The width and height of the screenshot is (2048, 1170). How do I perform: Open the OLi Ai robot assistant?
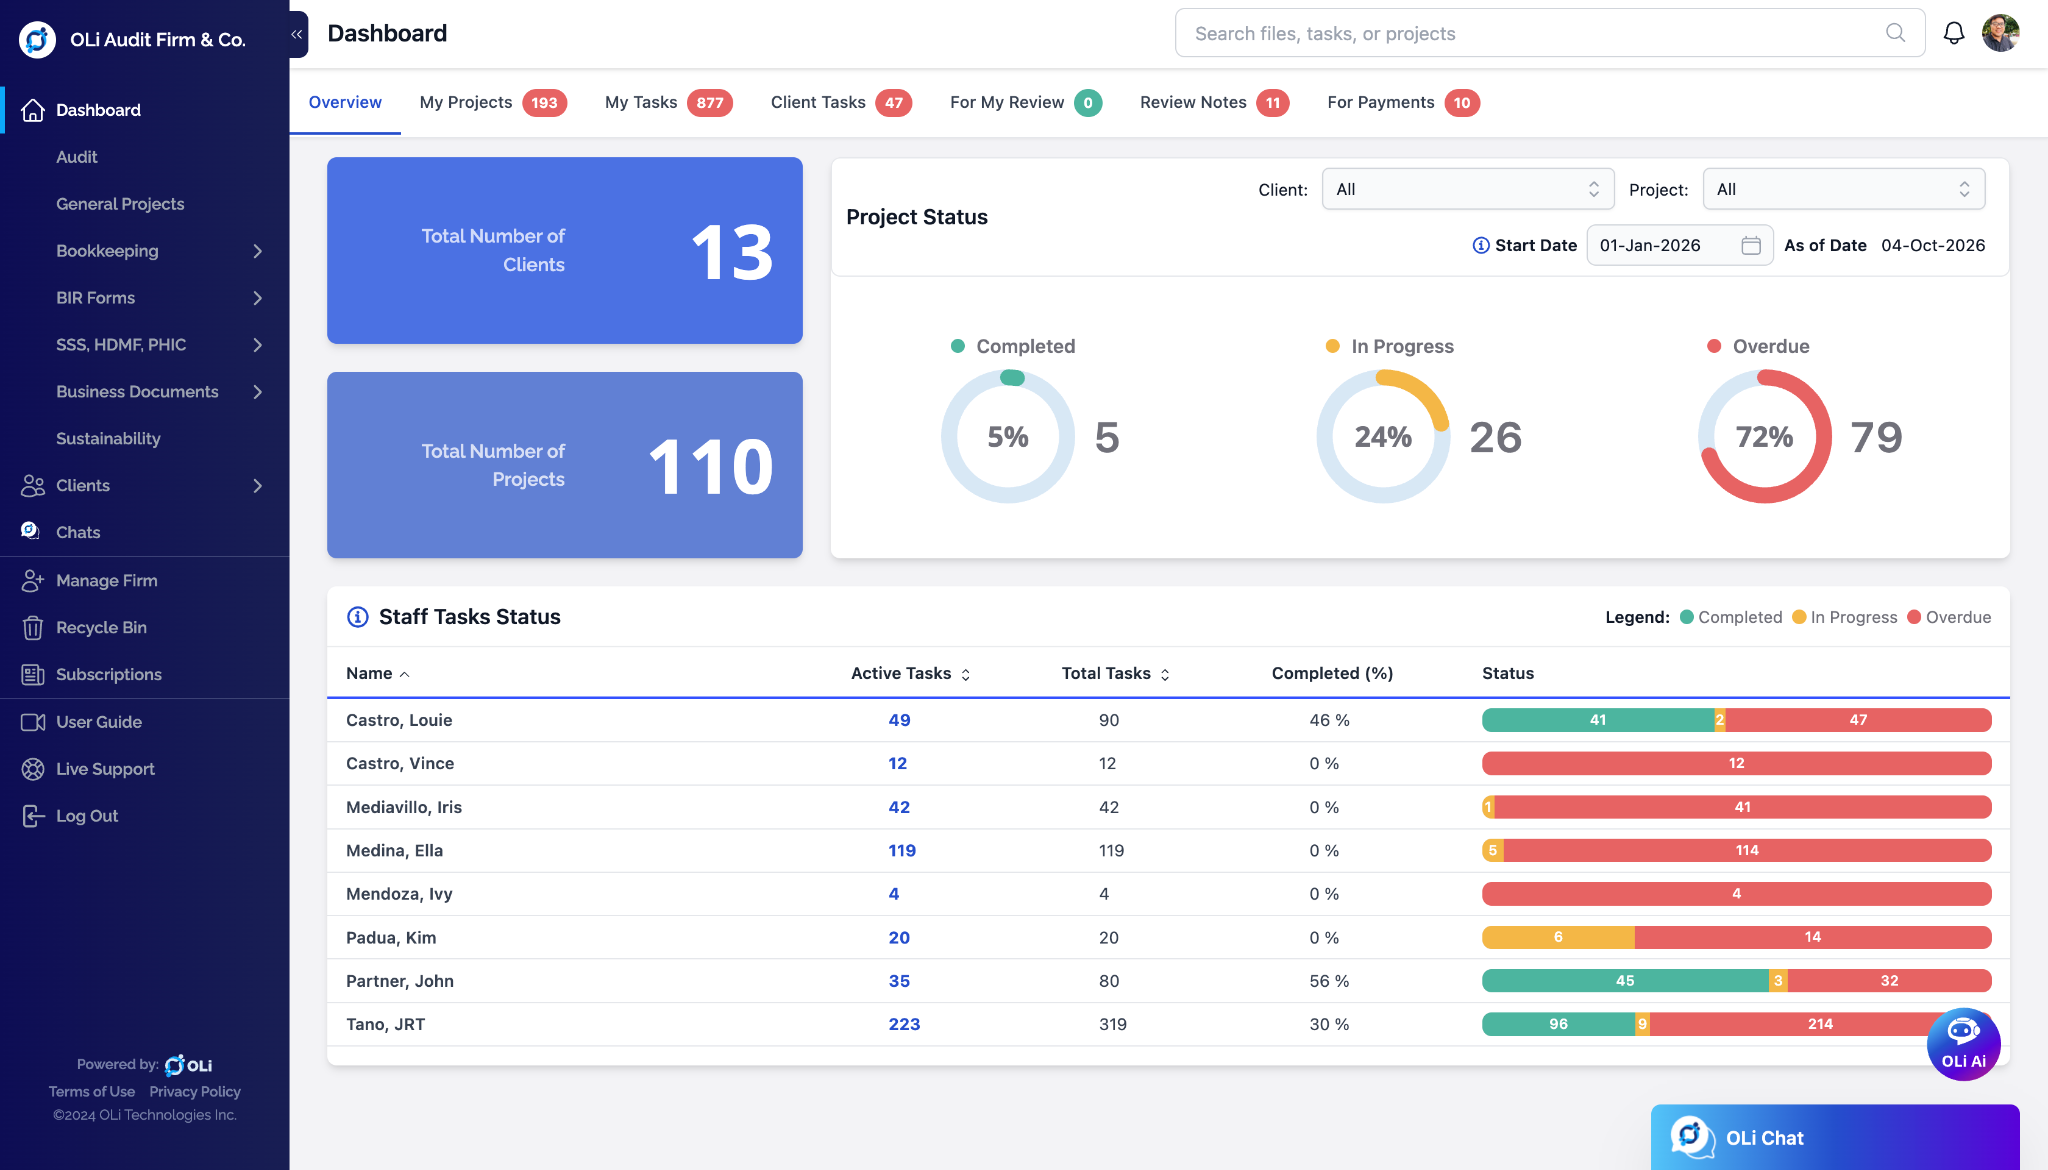tap(1963, 1044)
